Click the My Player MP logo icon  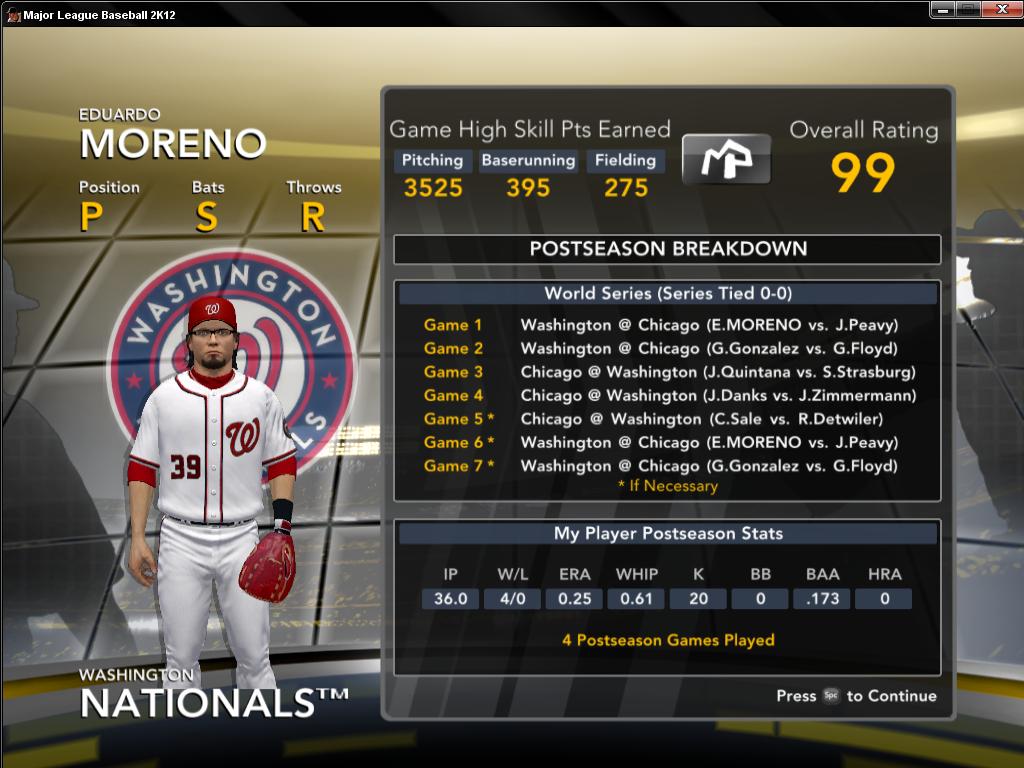click(x=726, y=159)
